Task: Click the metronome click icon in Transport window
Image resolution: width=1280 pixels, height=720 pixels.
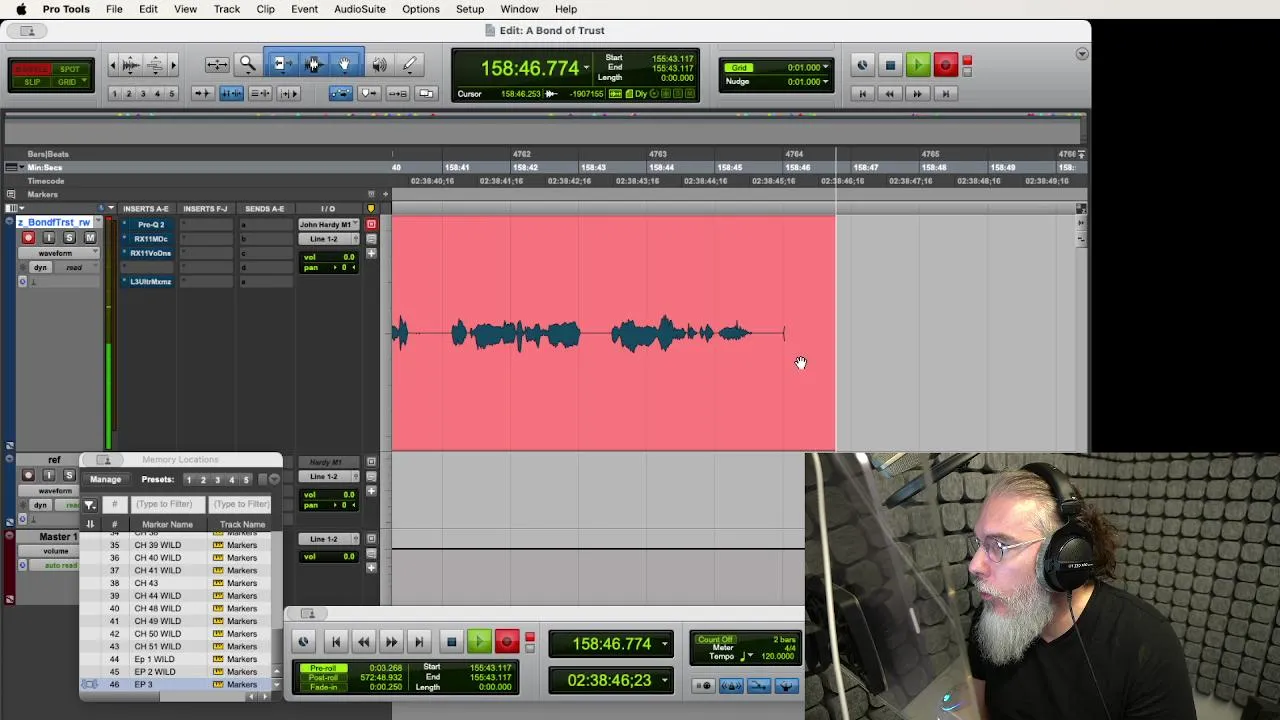Action: pos(731,686)
